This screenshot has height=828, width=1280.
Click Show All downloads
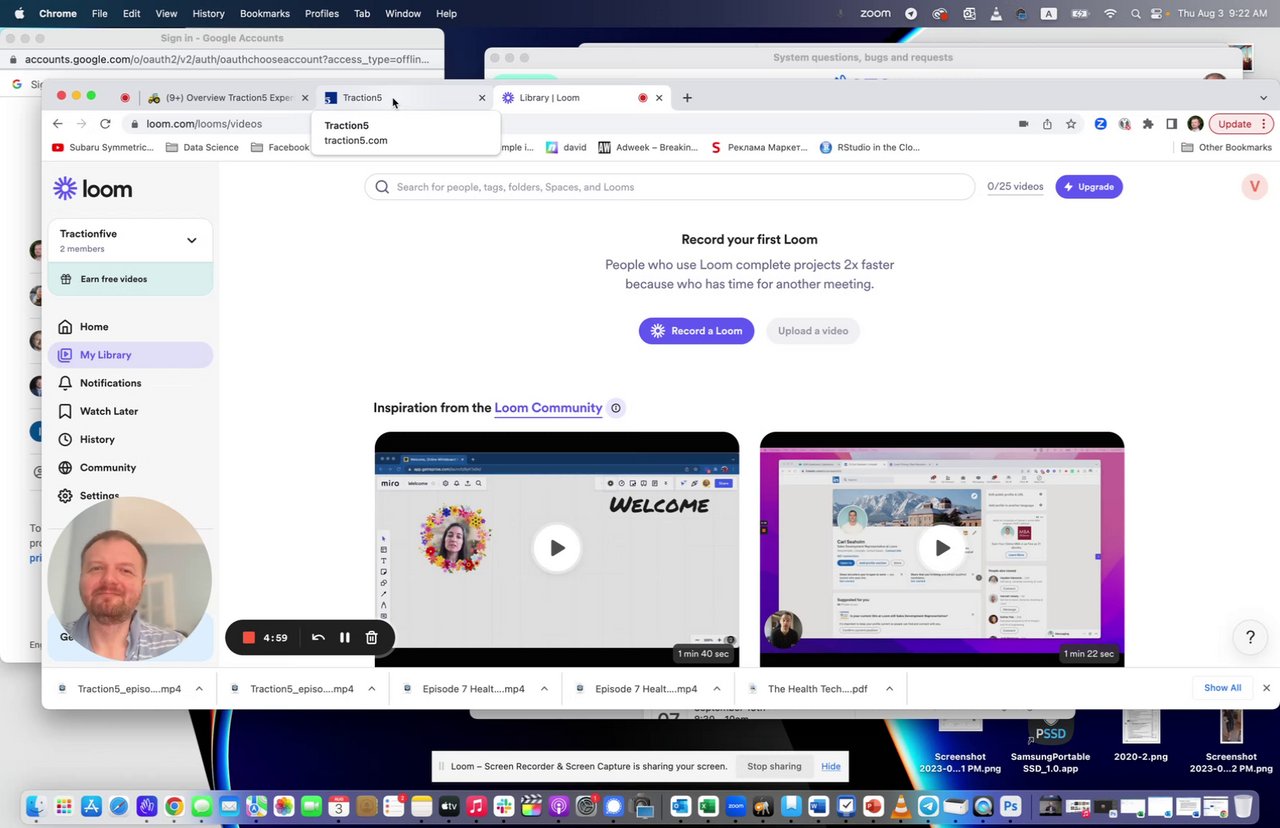click(x=1222, y=688)
